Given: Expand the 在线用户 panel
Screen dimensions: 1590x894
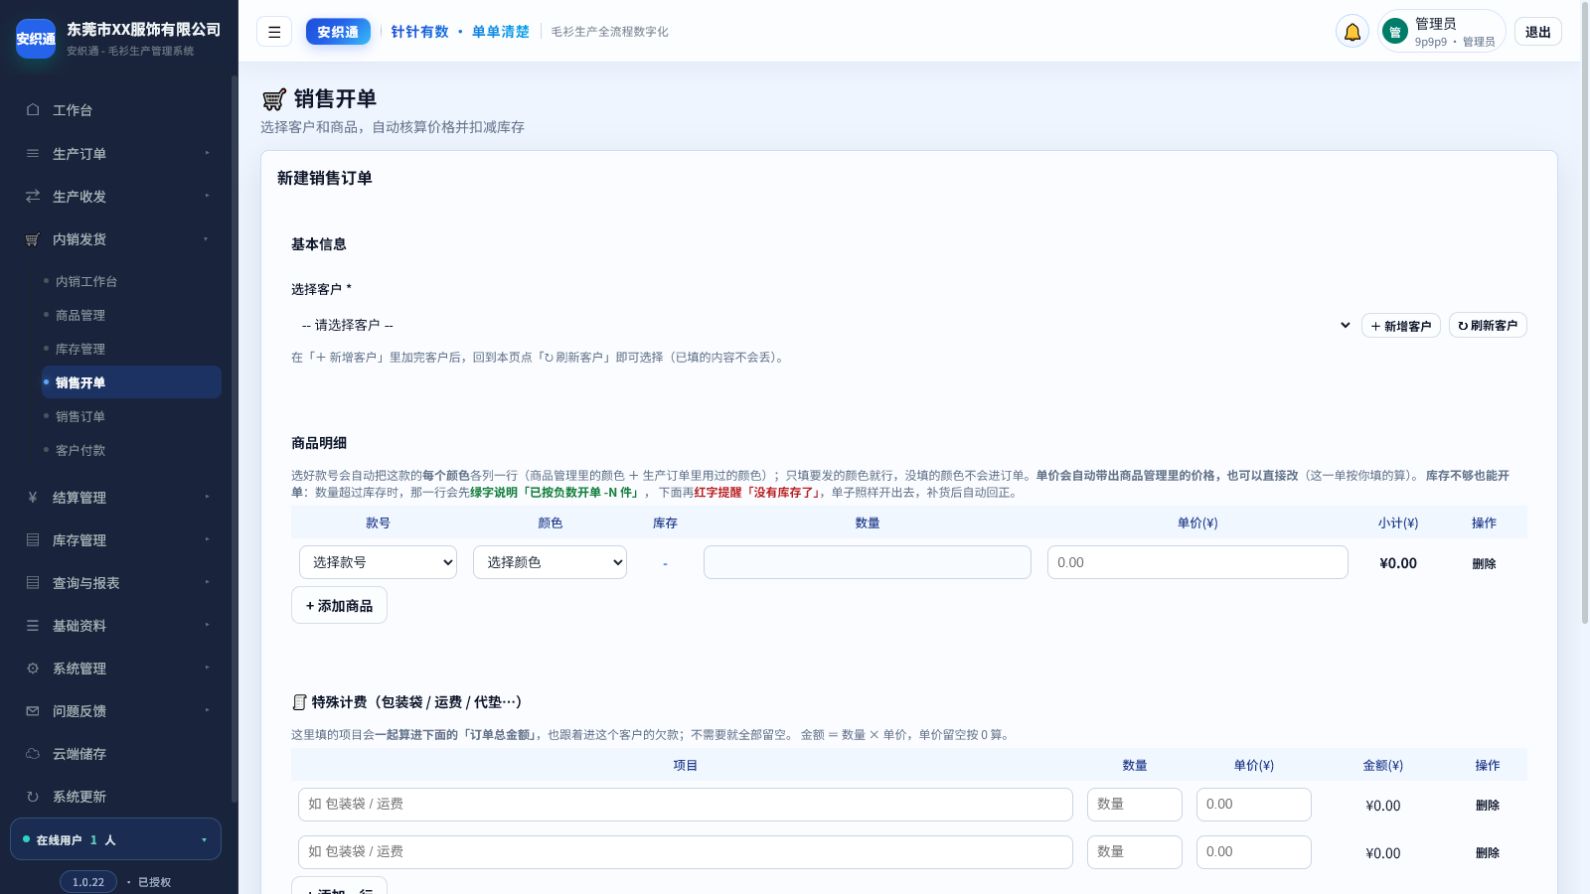Looking at the screenshot, I should (116, 840).
